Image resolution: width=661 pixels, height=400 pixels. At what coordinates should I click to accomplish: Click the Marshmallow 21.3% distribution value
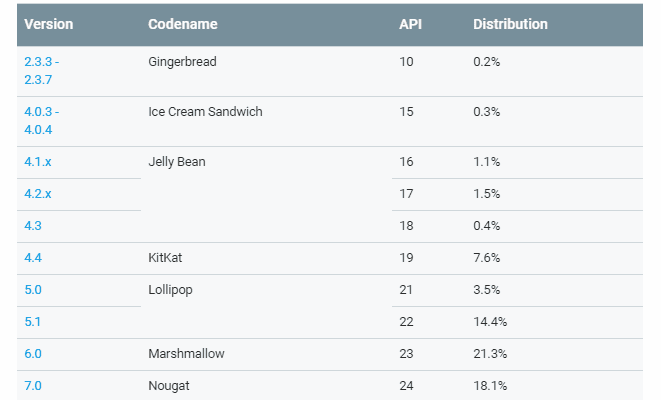(x=490, y=354)
